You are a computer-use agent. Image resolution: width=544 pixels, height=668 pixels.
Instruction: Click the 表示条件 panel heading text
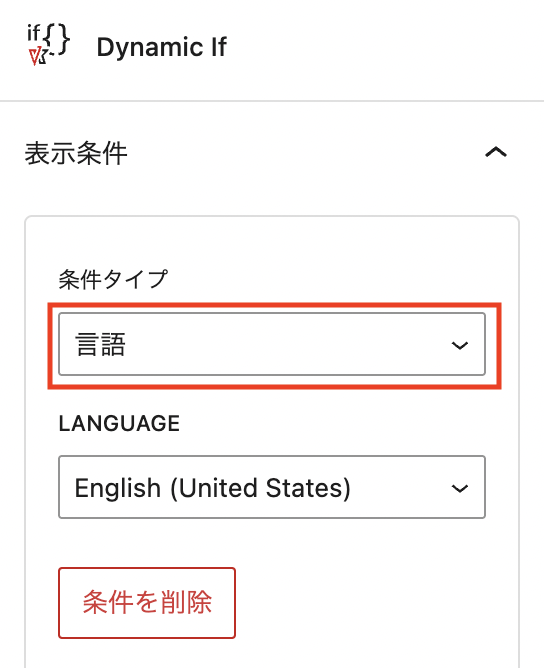(76, 153)
